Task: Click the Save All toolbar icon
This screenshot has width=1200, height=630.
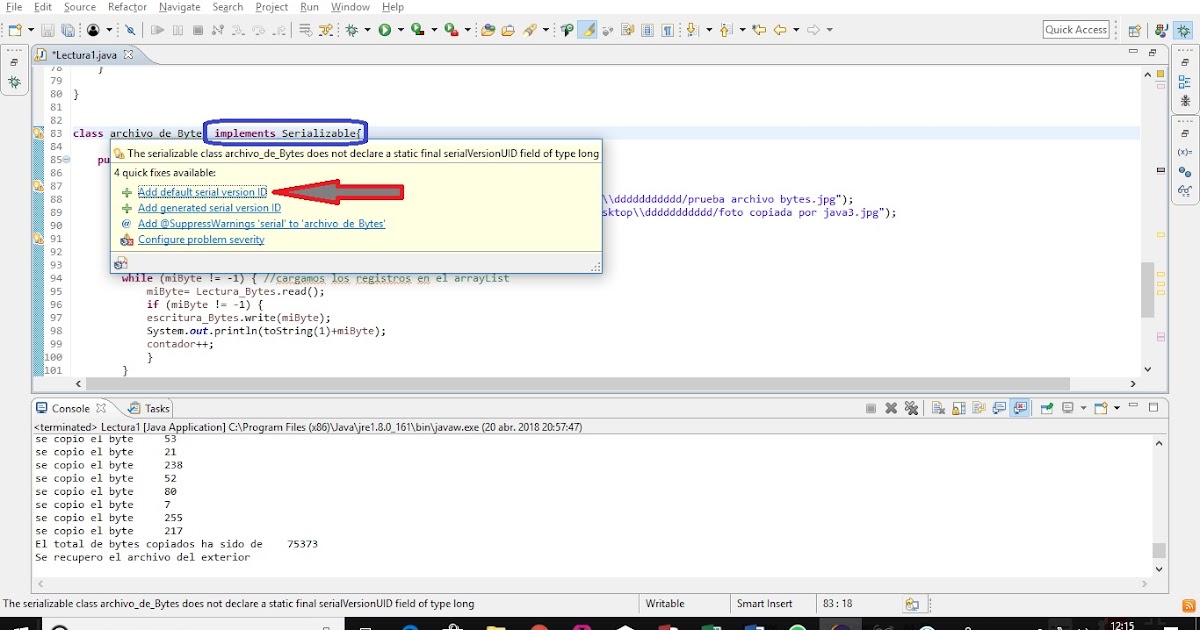Action: [x=68, y=30]
